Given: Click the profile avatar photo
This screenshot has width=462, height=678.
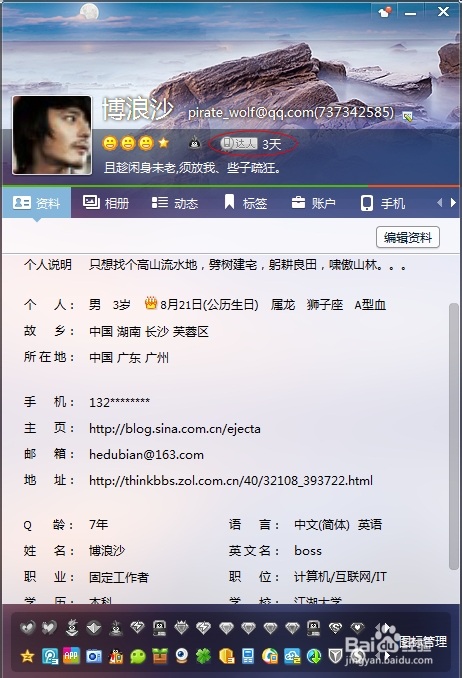Looking at the screenshot, I should tap(52, 135).
